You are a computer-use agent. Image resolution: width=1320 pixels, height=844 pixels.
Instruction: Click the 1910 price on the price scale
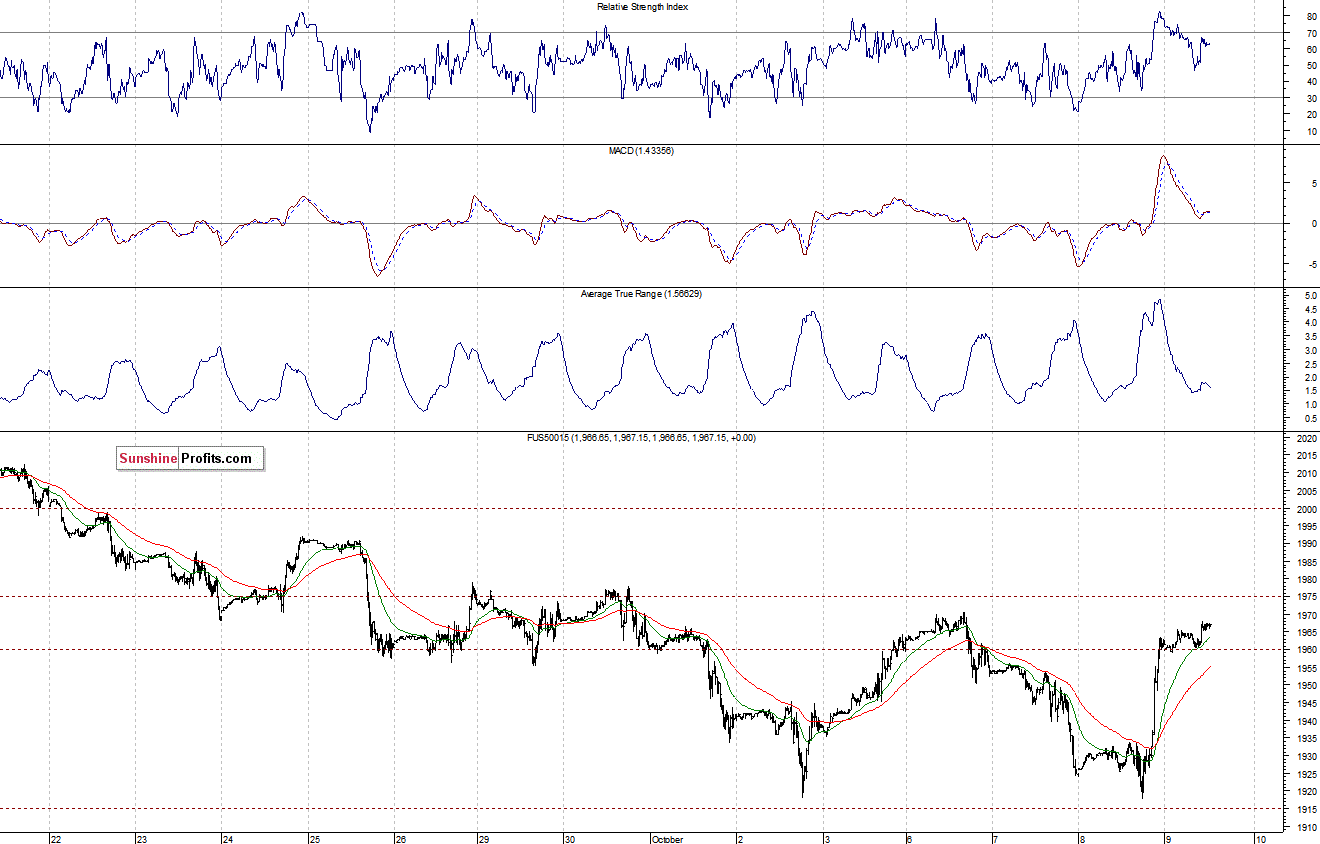click(x=1307, y=827)
